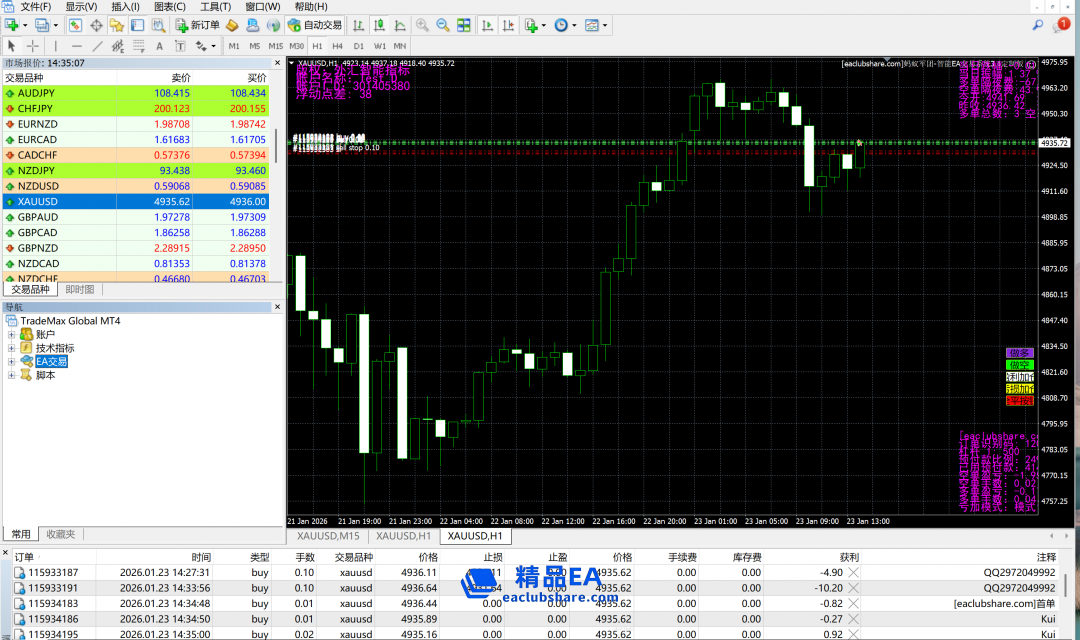Viewport: 1080px width, 640px height.
Task: Click the 新订单 new order button
Action: pos(197,25)
